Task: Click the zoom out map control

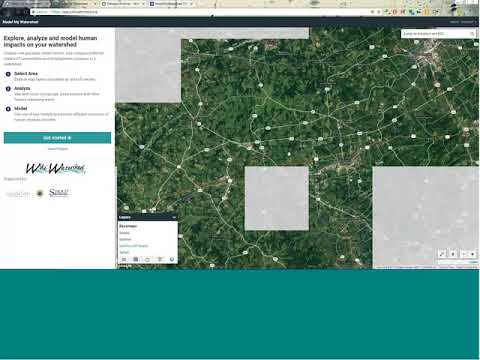Action: [x=464, y=254]
